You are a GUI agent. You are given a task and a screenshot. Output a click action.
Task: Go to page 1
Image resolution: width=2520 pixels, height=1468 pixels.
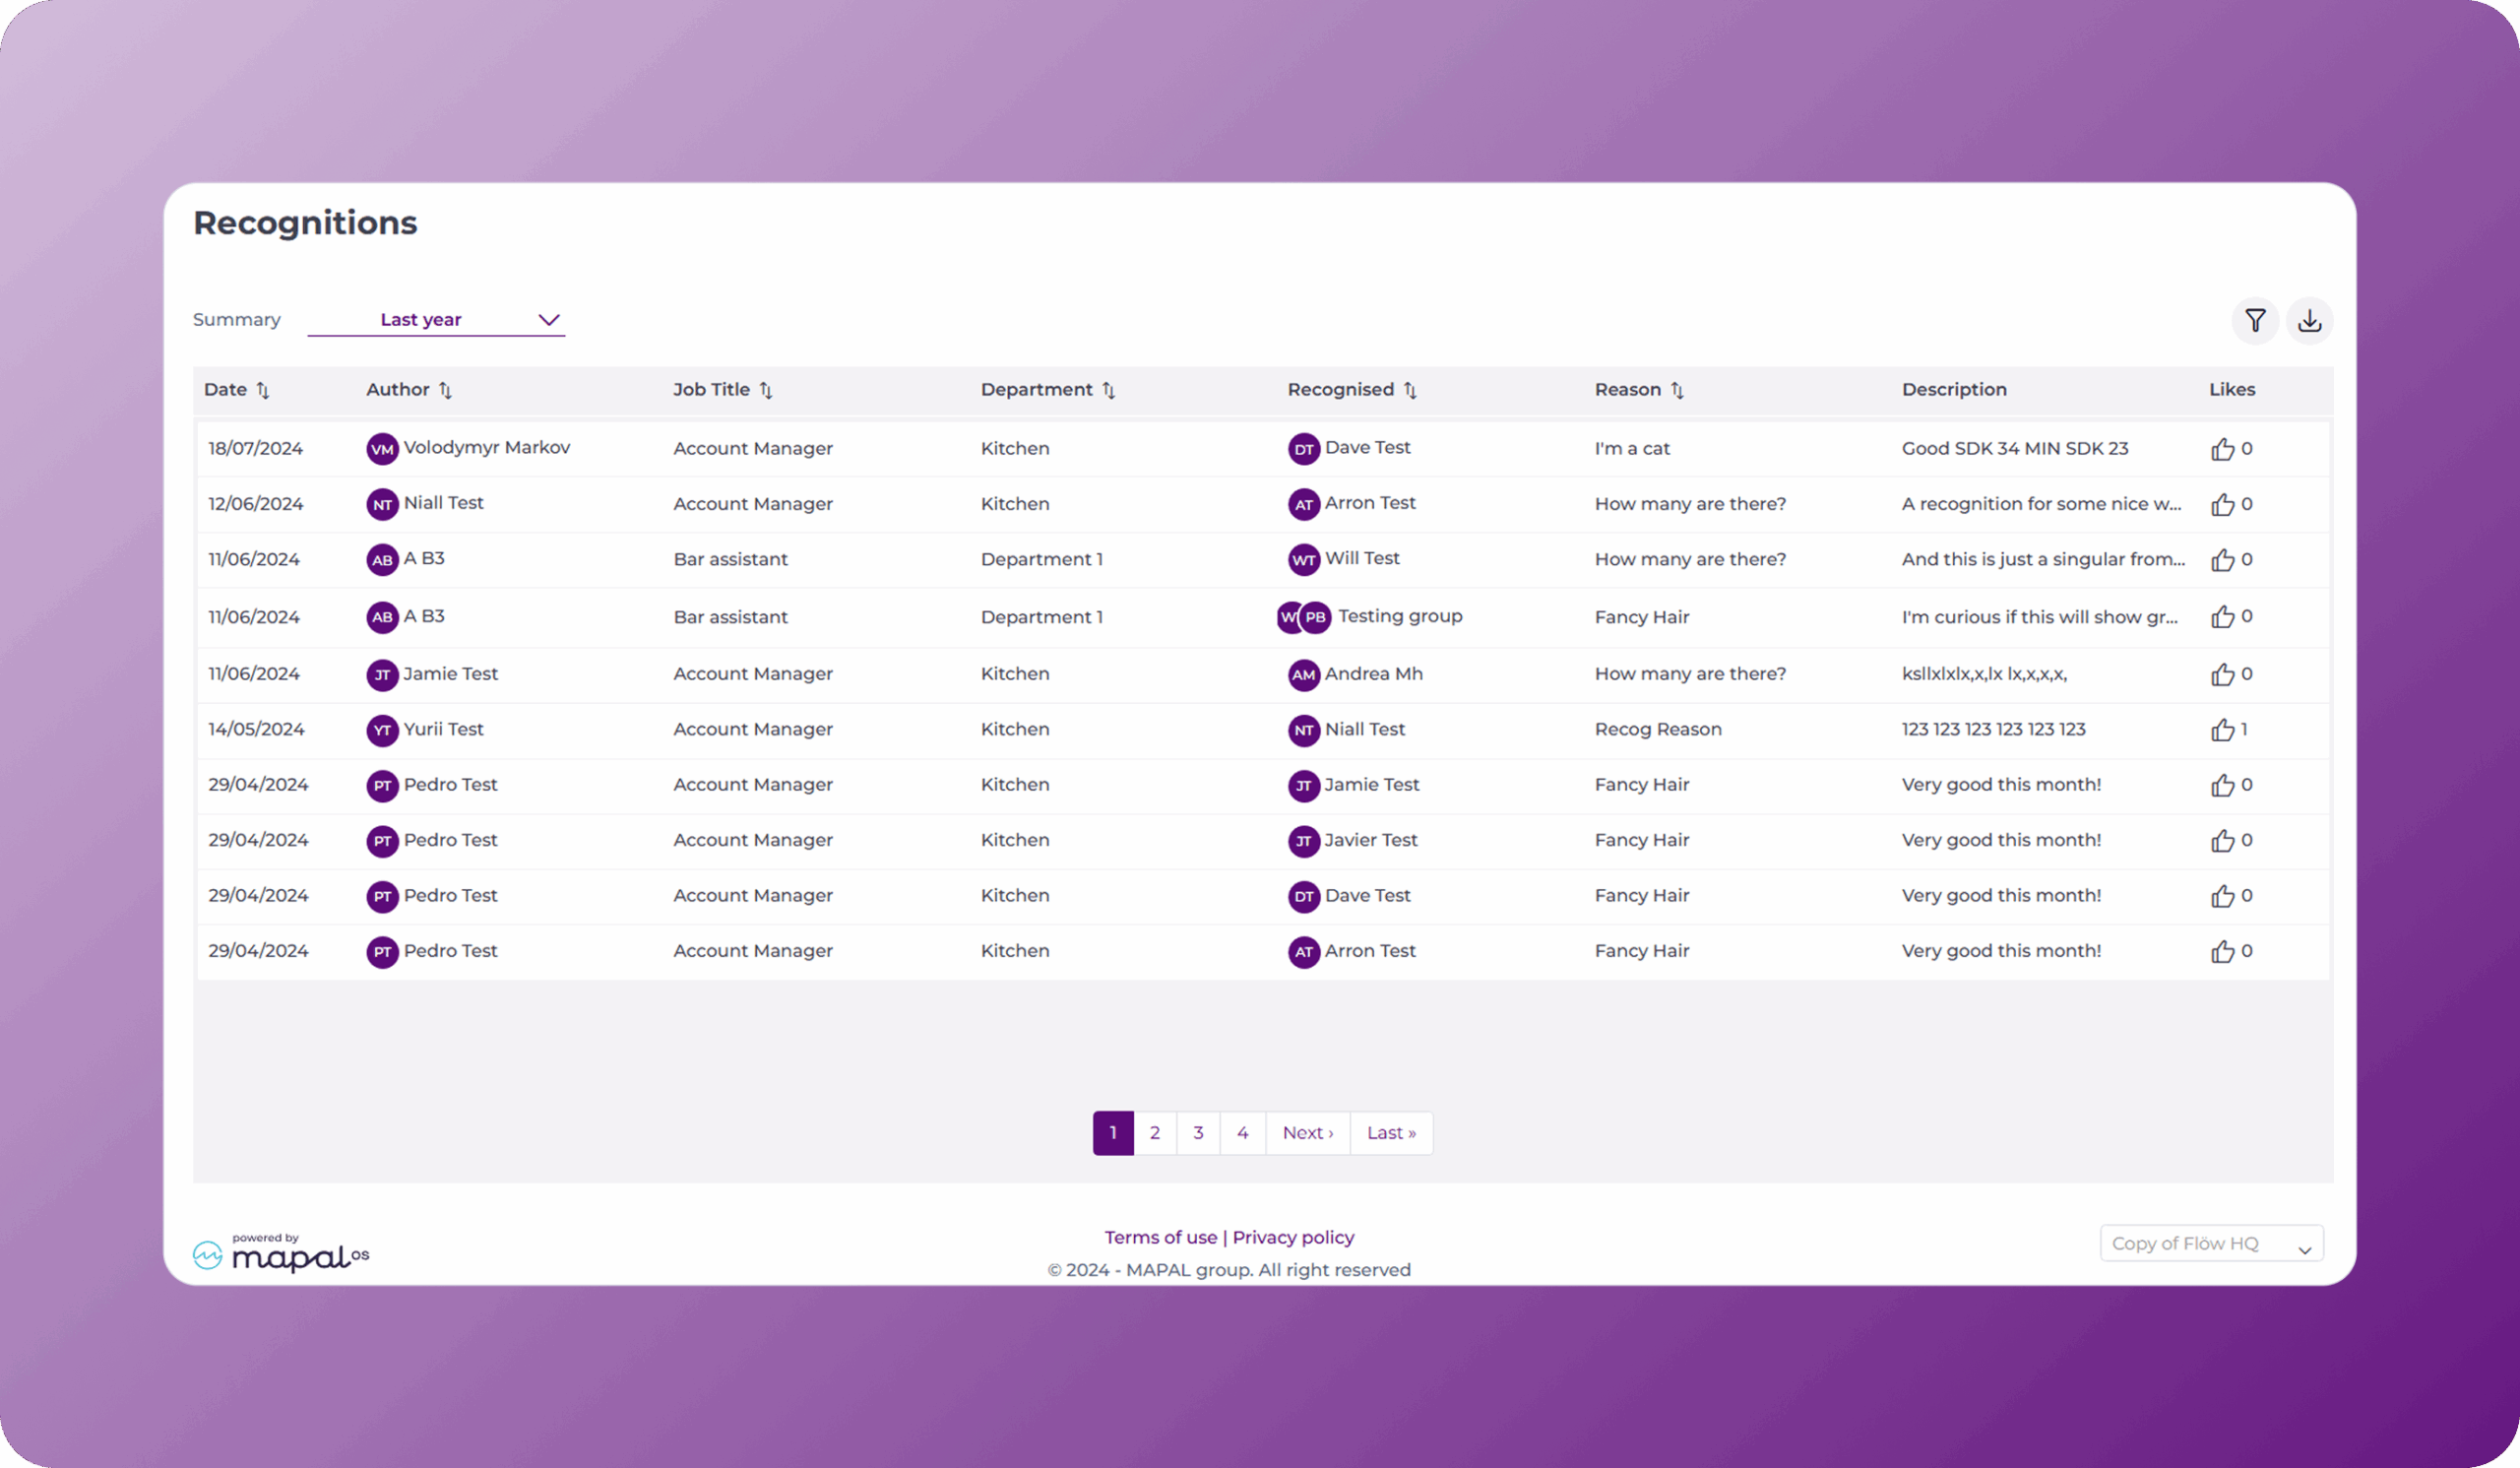1113,1133
